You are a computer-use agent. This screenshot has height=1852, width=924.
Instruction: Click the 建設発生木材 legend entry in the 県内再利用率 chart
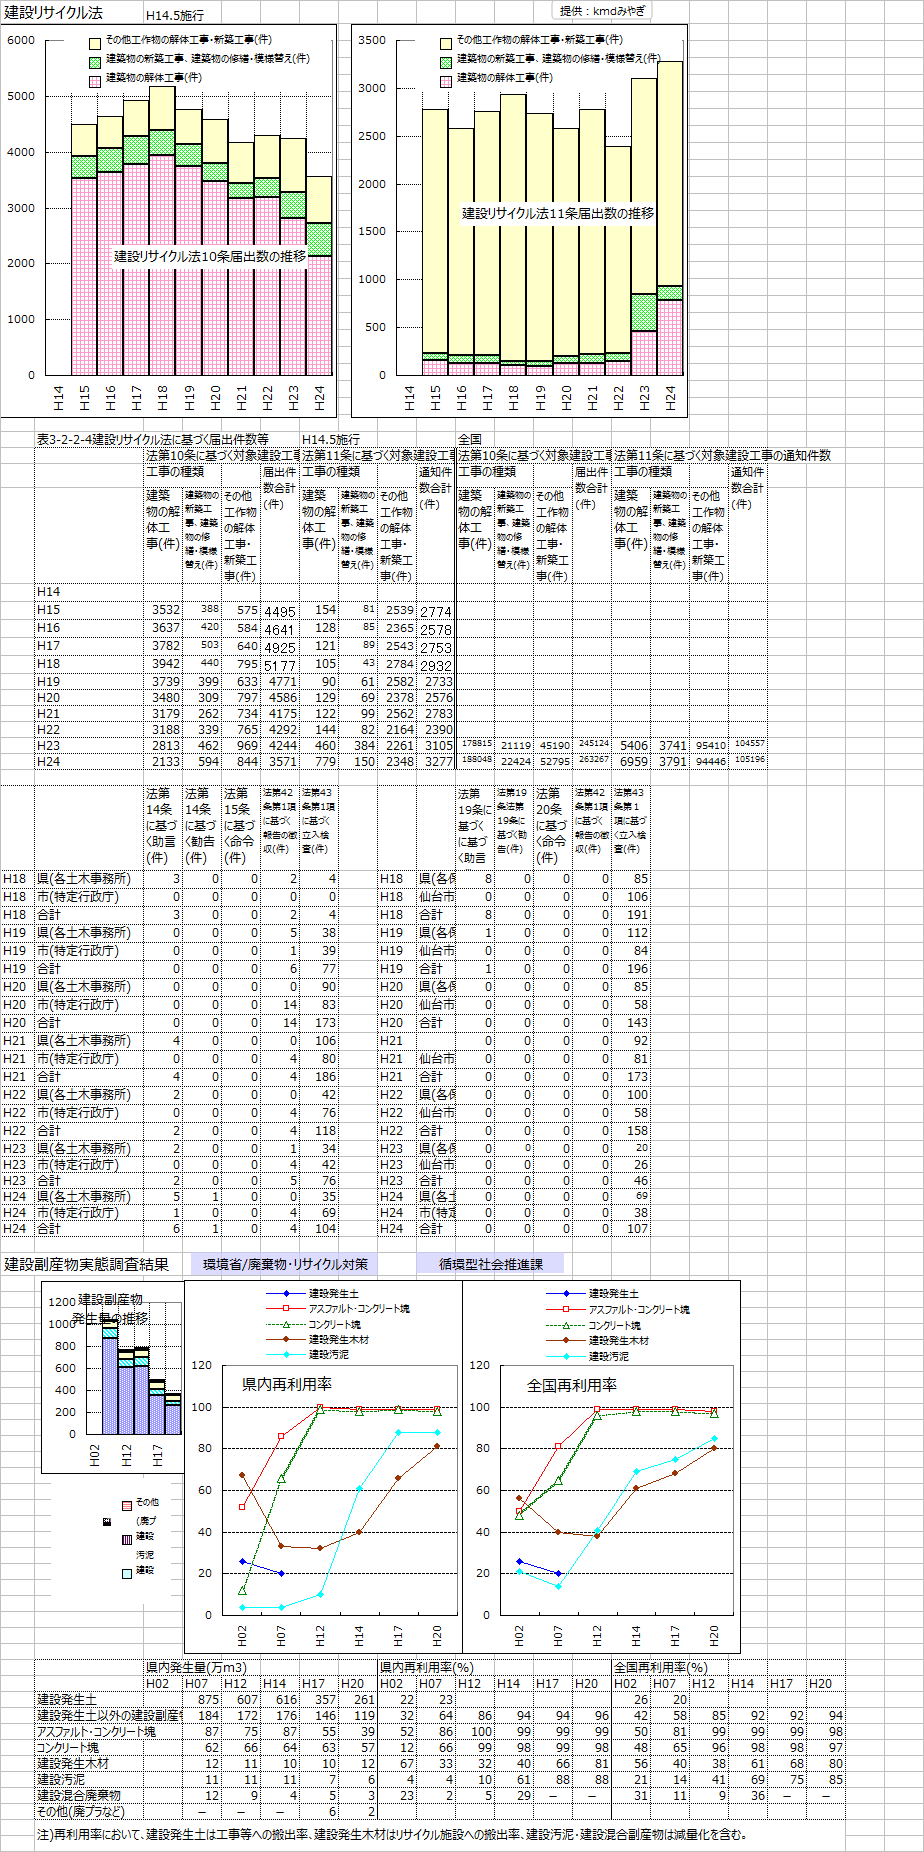318,1340
